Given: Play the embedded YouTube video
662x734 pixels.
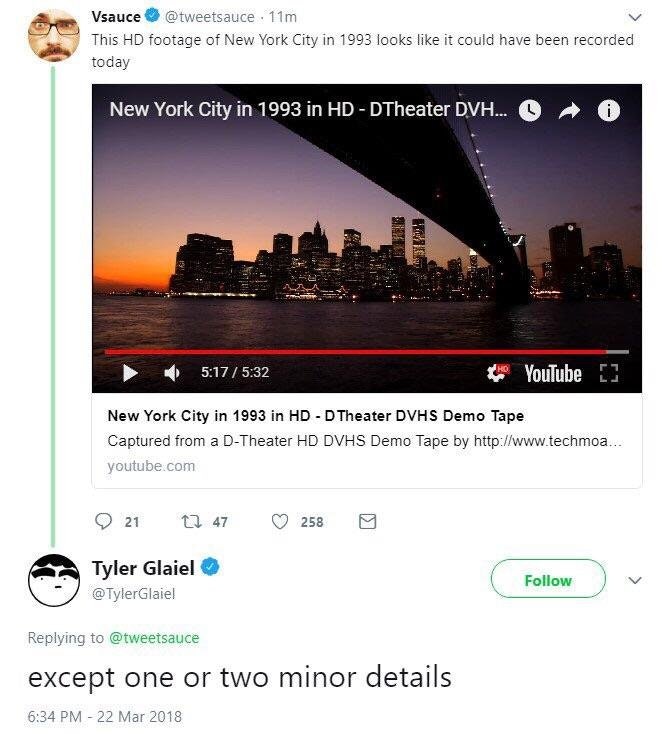Looking at the screenshot, I should 130,373.
